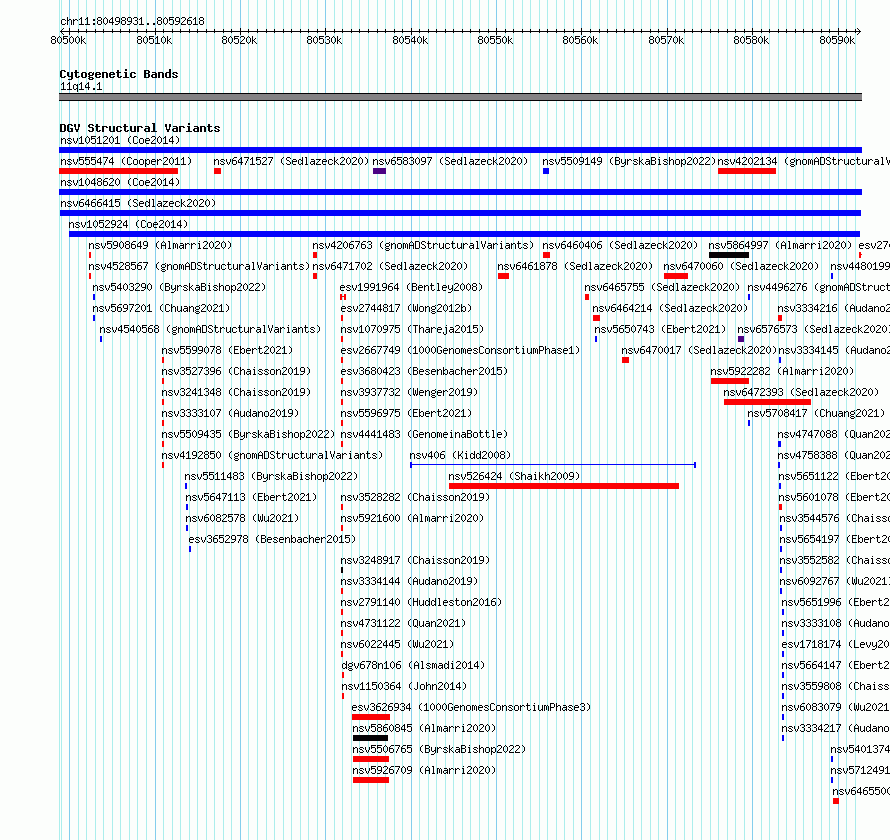Click the nsv406 (Kidd2008) blue span line

click(553, 465)
